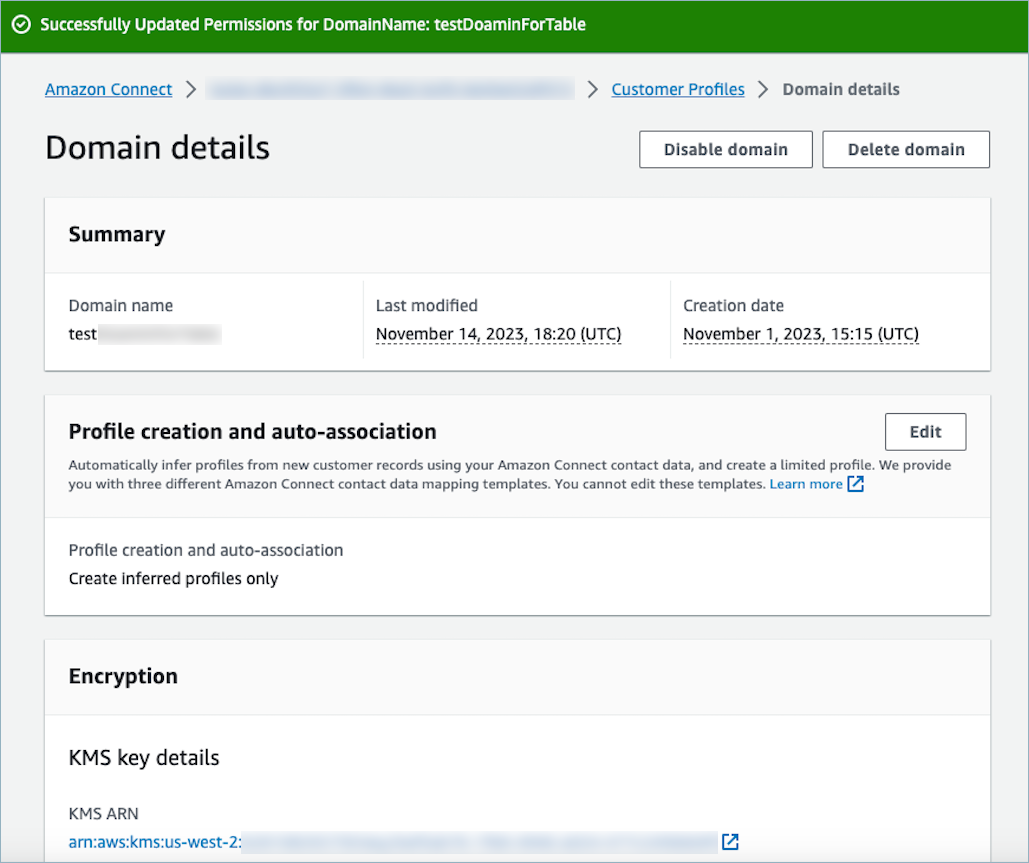Viewport: 1029px width, 863px height.
Task: Open the Learn more link
Action: [805, 484]
